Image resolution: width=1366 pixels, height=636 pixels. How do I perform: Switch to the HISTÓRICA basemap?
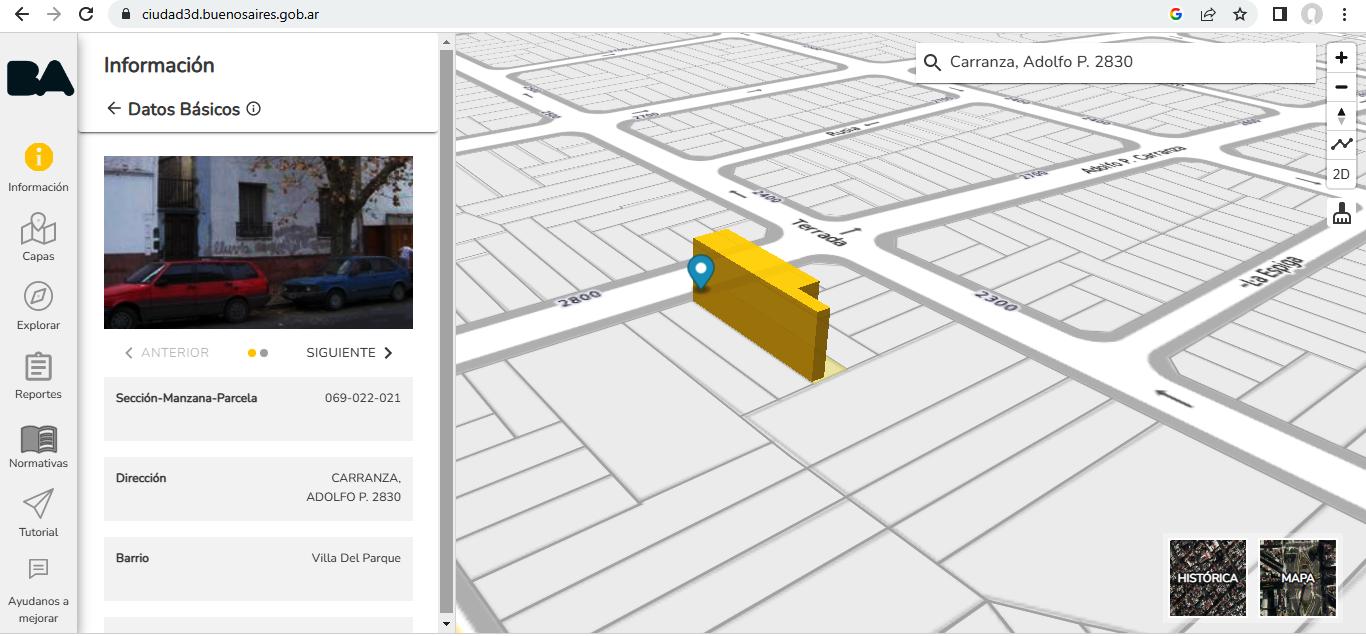[x=1208, y=578]
